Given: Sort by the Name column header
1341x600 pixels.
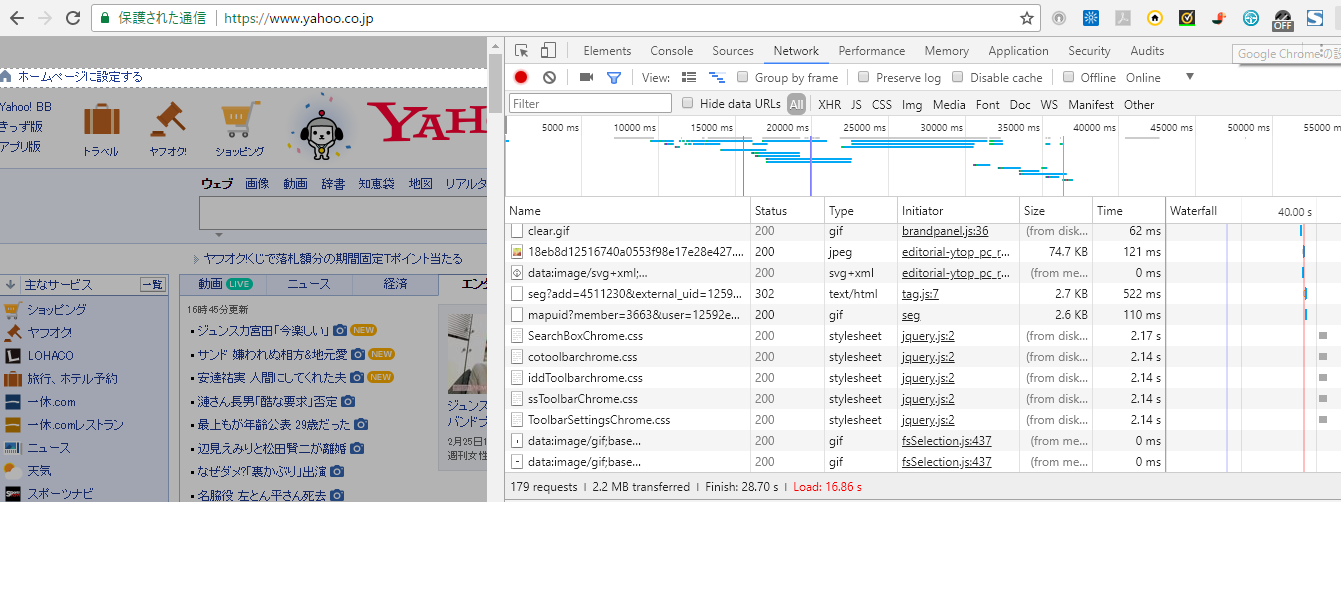Looking at the screenshot, I should [x=627, y=211].
